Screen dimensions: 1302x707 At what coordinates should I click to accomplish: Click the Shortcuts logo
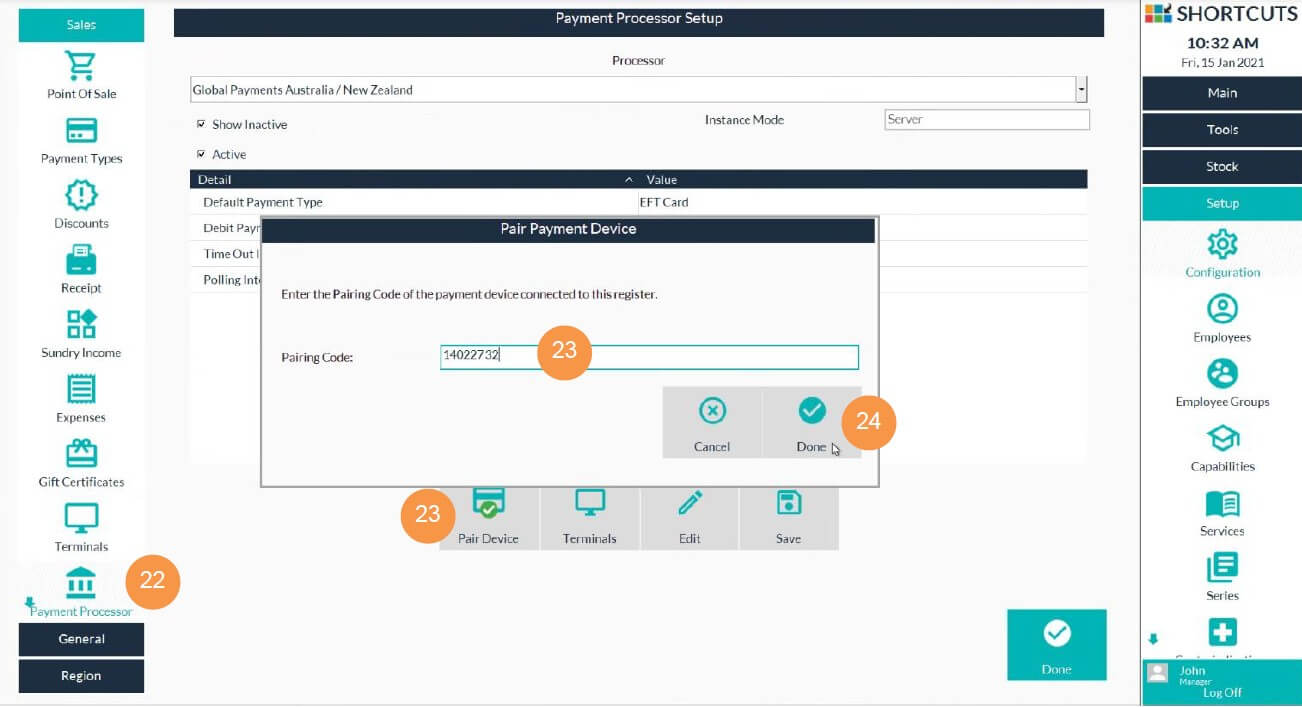pos(1221,13)
